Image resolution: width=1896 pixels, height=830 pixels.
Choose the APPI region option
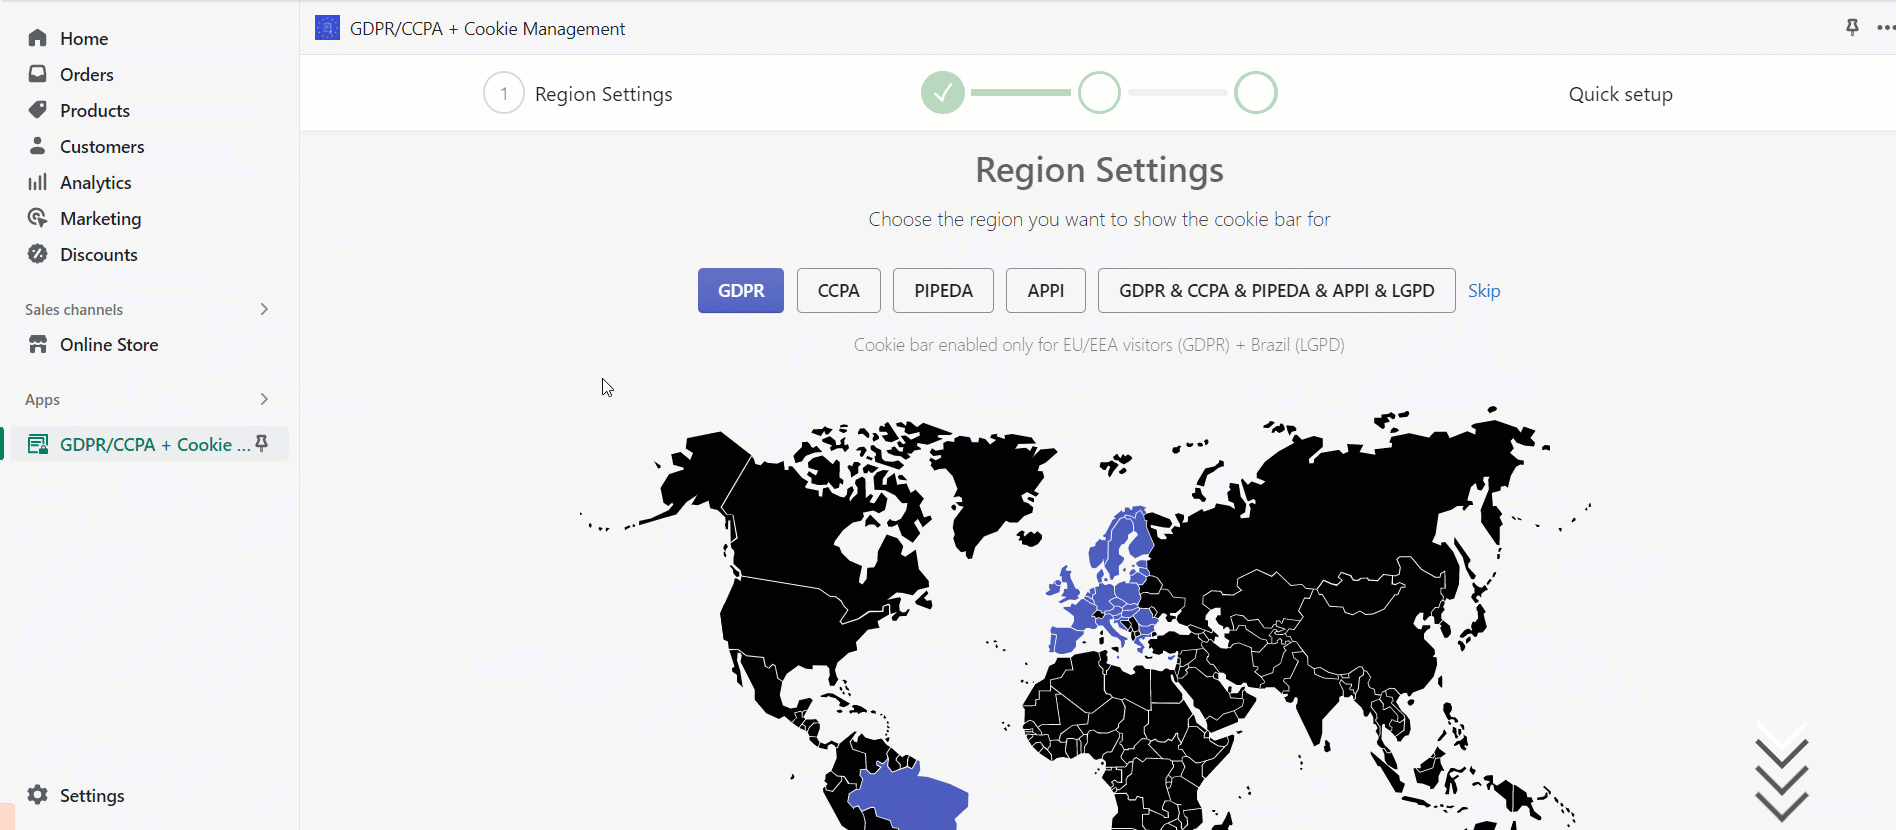tap(1046, 291)
